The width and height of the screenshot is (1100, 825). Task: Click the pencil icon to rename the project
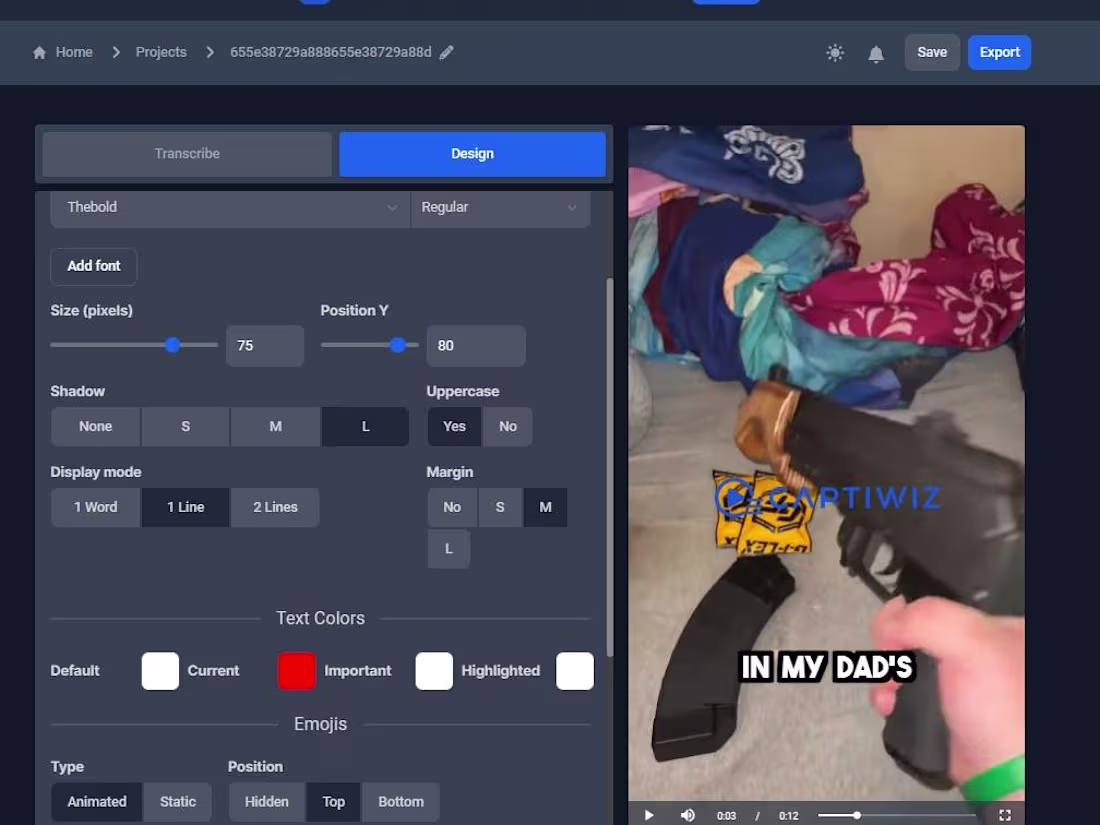click(445, 52)
